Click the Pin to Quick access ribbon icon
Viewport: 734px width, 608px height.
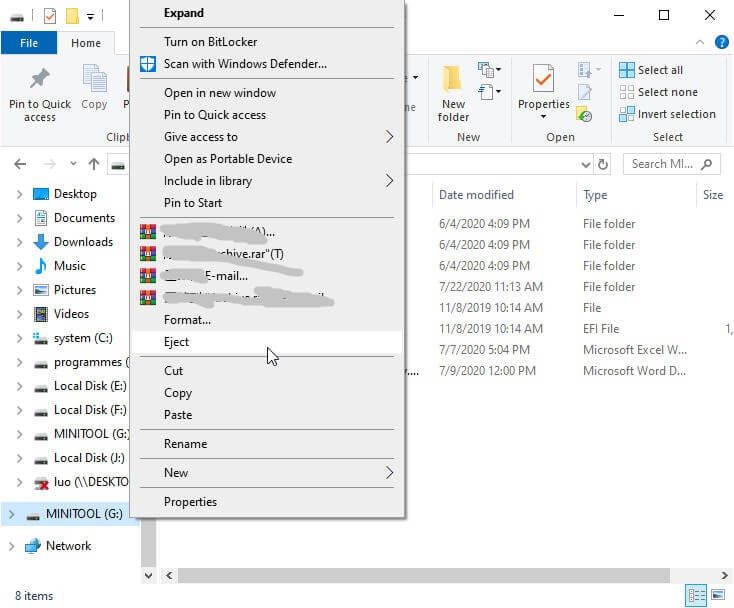[x=40, y=78]
